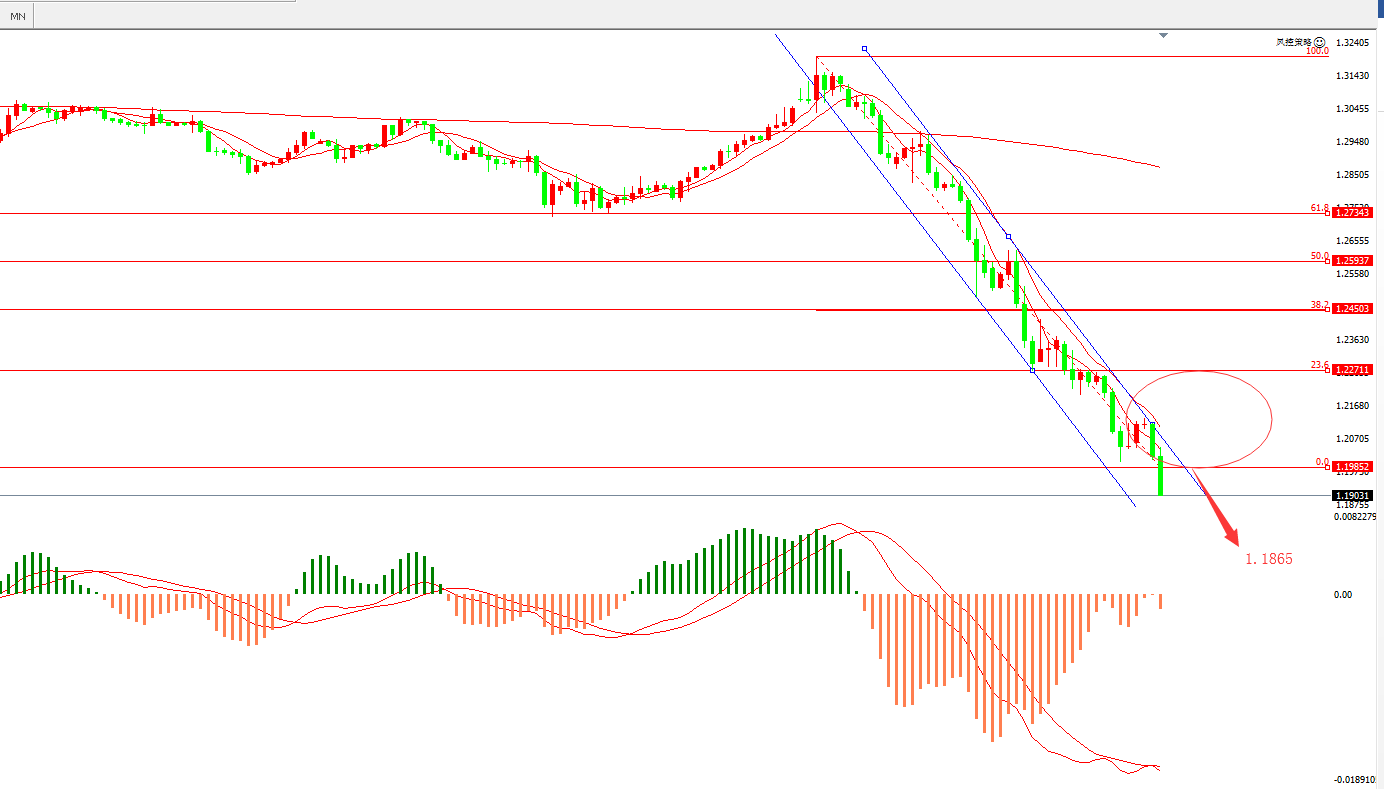Click the 1.32405 price axis value

pos(1354,43)
